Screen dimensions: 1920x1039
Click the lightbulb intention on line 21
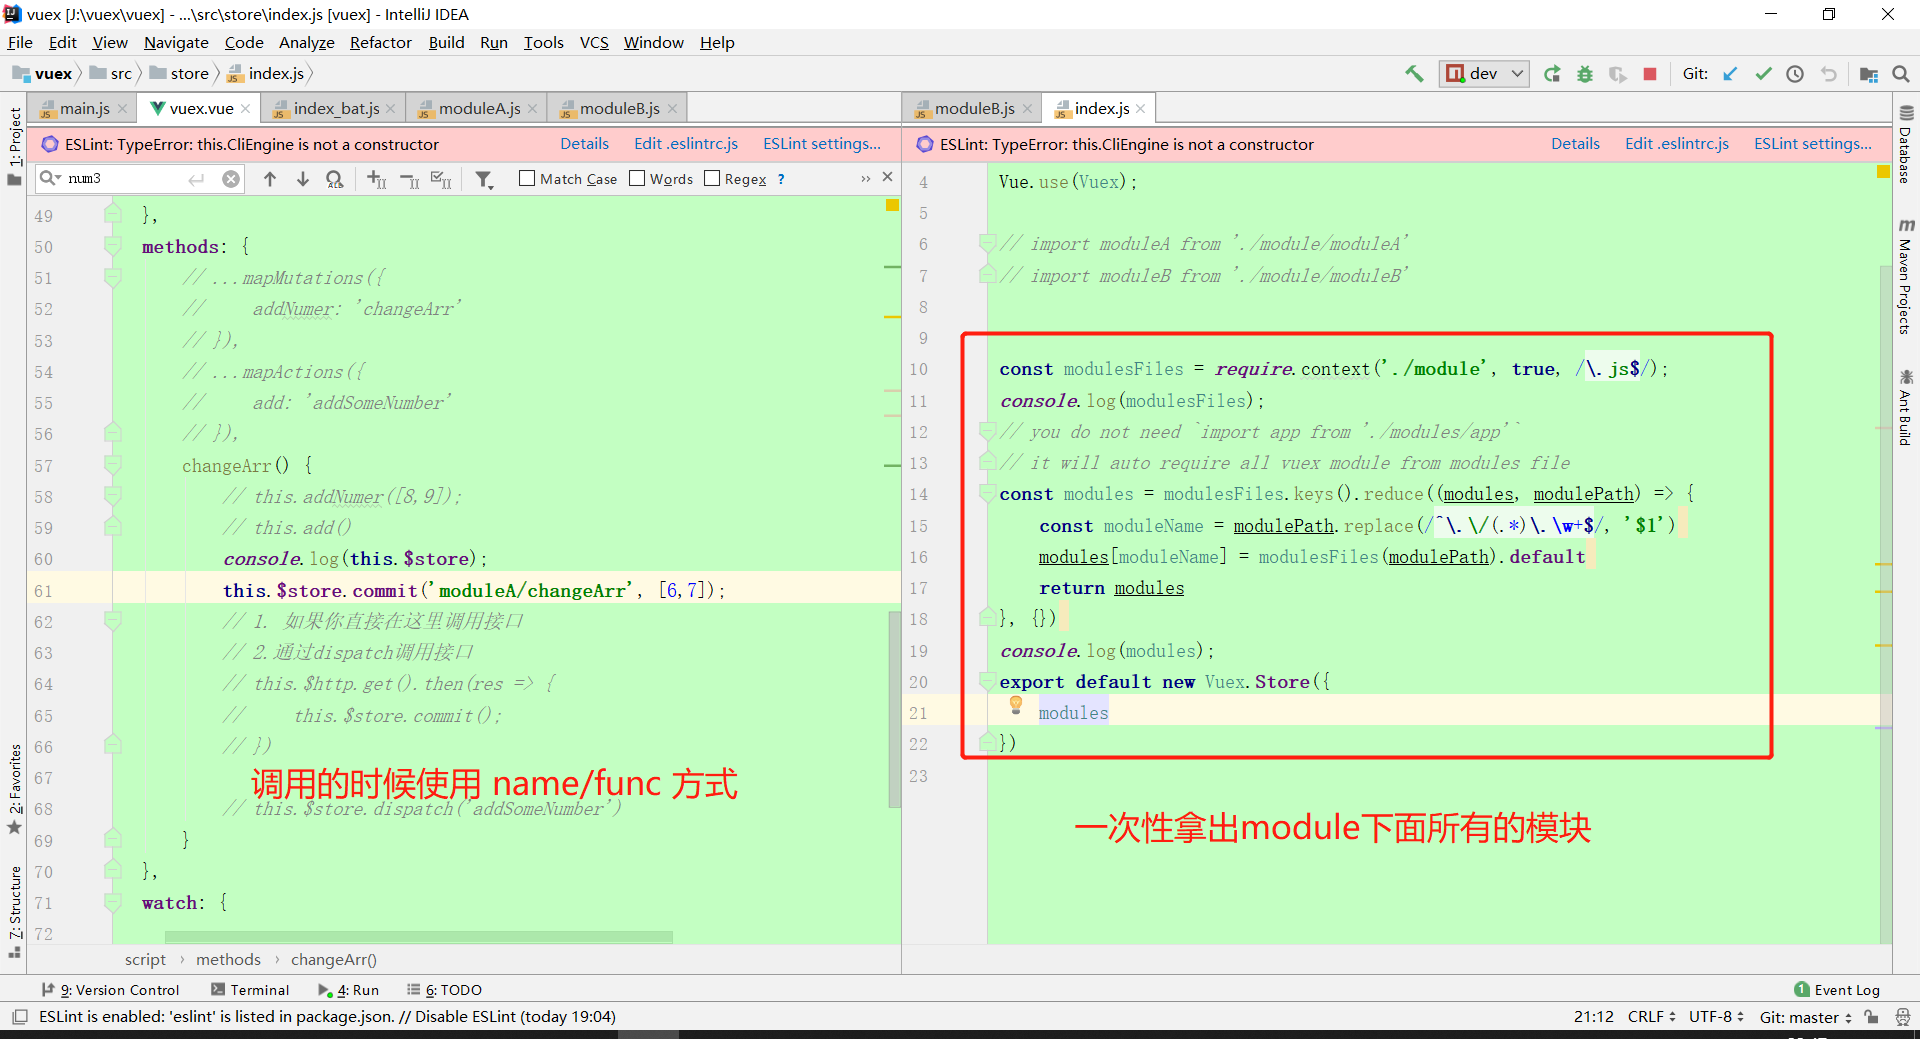[1016, 704]
